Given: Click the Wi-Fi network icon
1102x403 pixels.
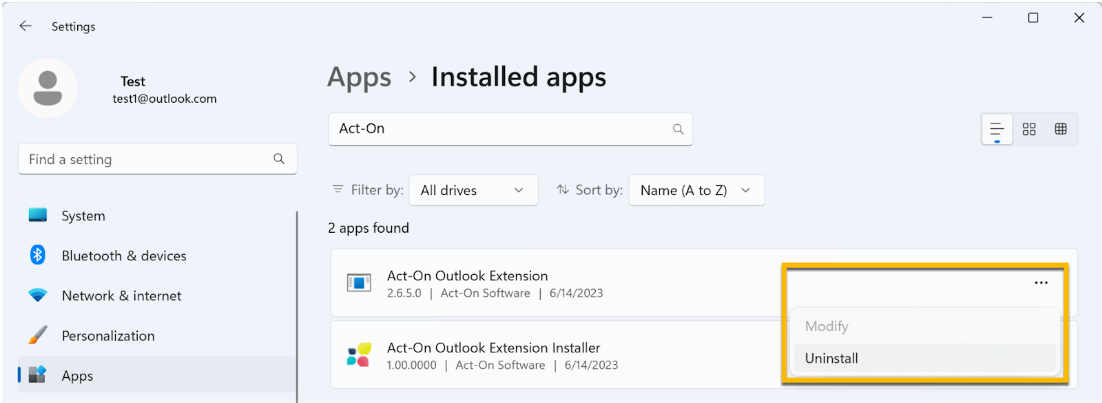Looking at the screenshot, I should click(x=38, y=295).
